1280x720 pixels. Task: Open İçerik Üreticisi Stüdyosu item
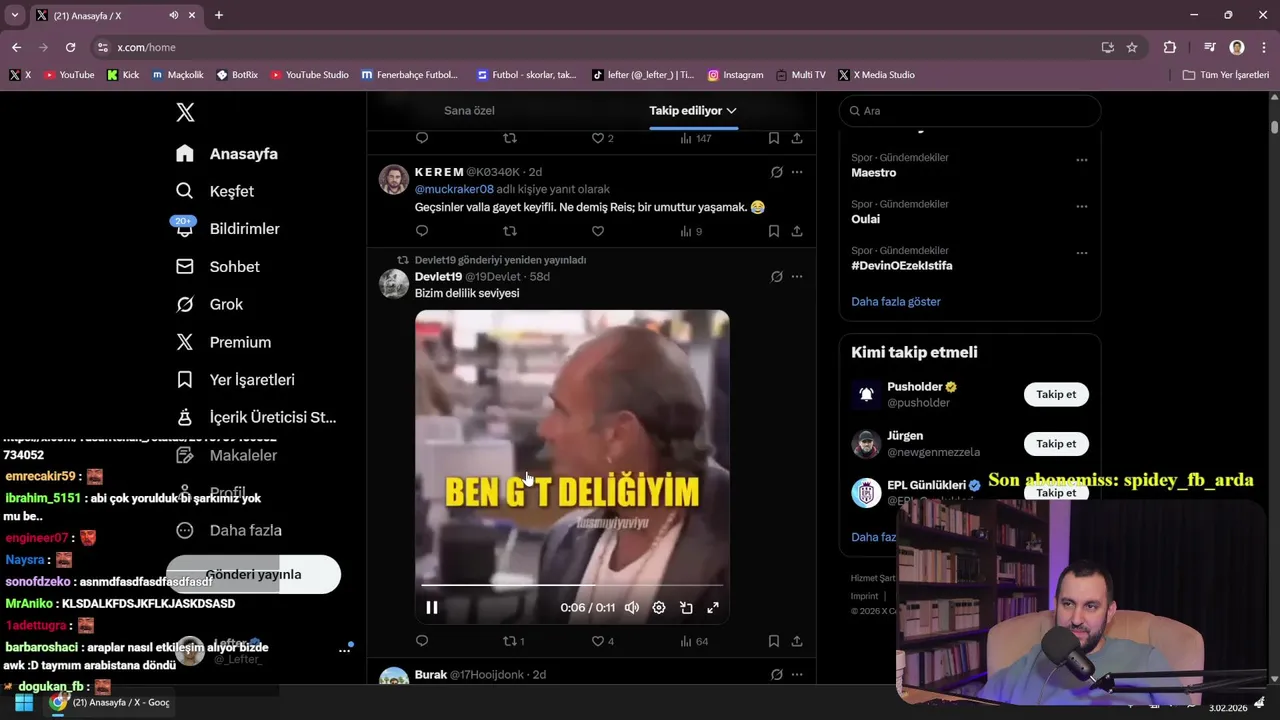256,417
